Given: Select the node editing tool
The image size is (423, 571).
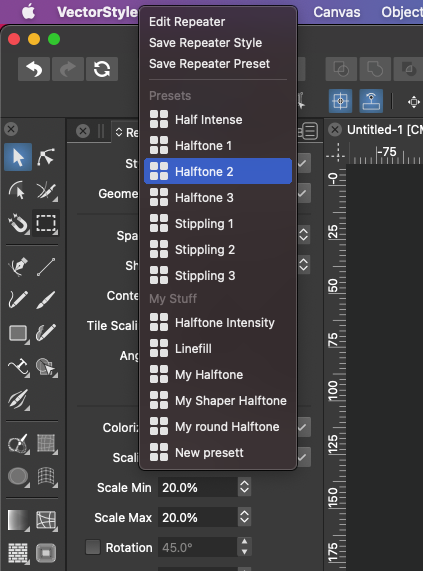Looking at the screenshot, I should (x=46, y=157).
